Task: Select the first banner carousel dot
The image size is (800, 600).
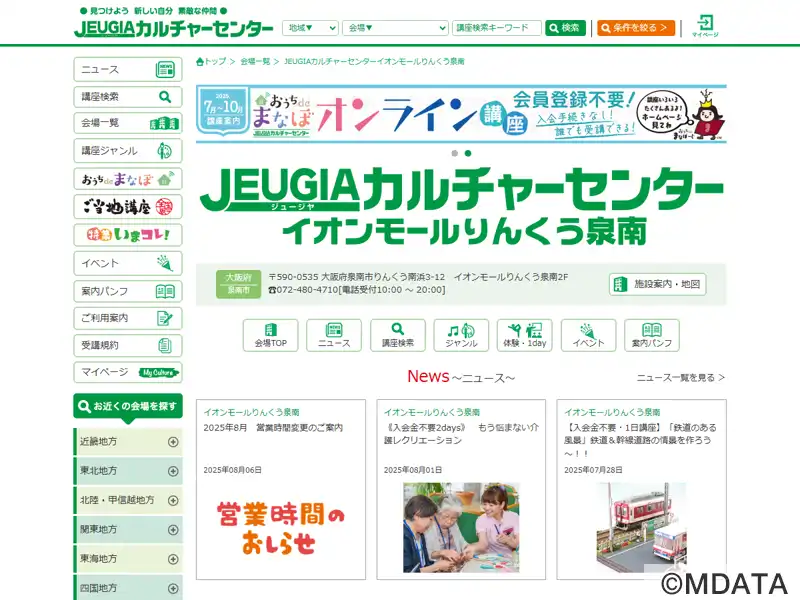Action: coord(455,153)
